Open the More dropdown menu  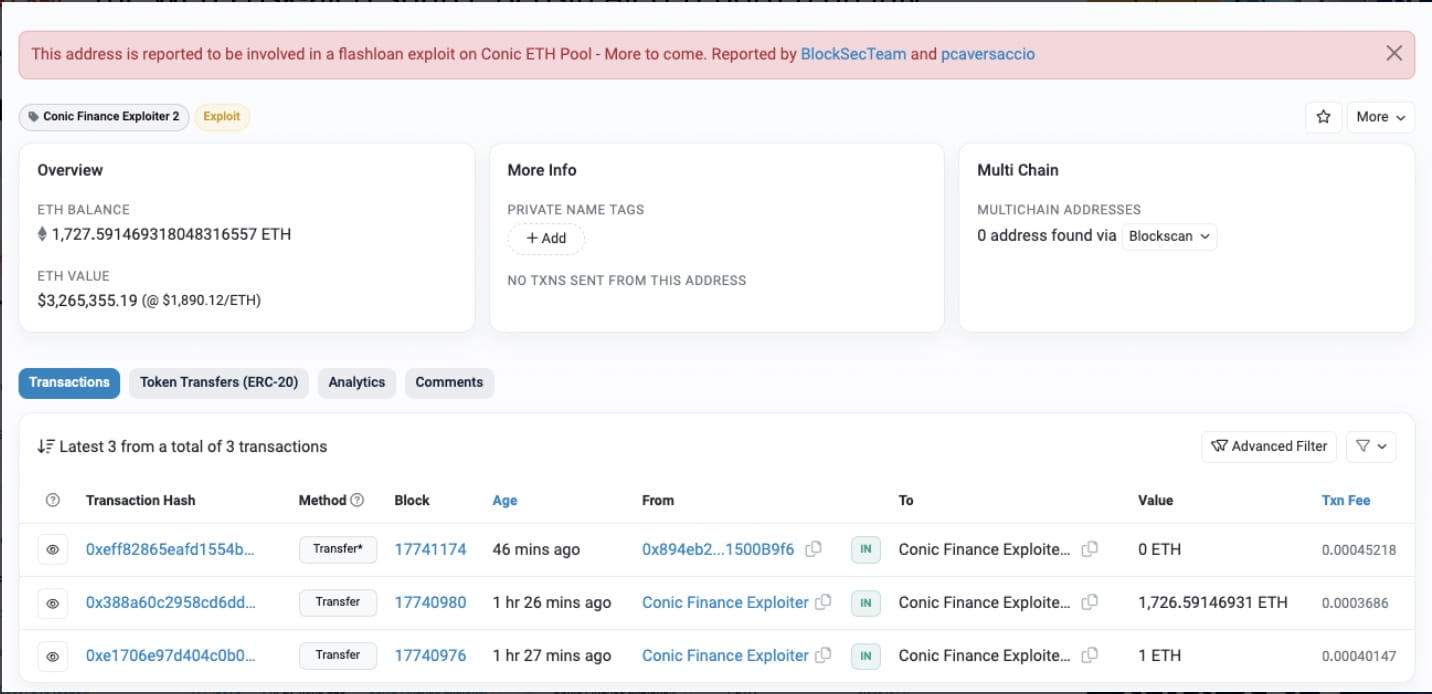1380,117
